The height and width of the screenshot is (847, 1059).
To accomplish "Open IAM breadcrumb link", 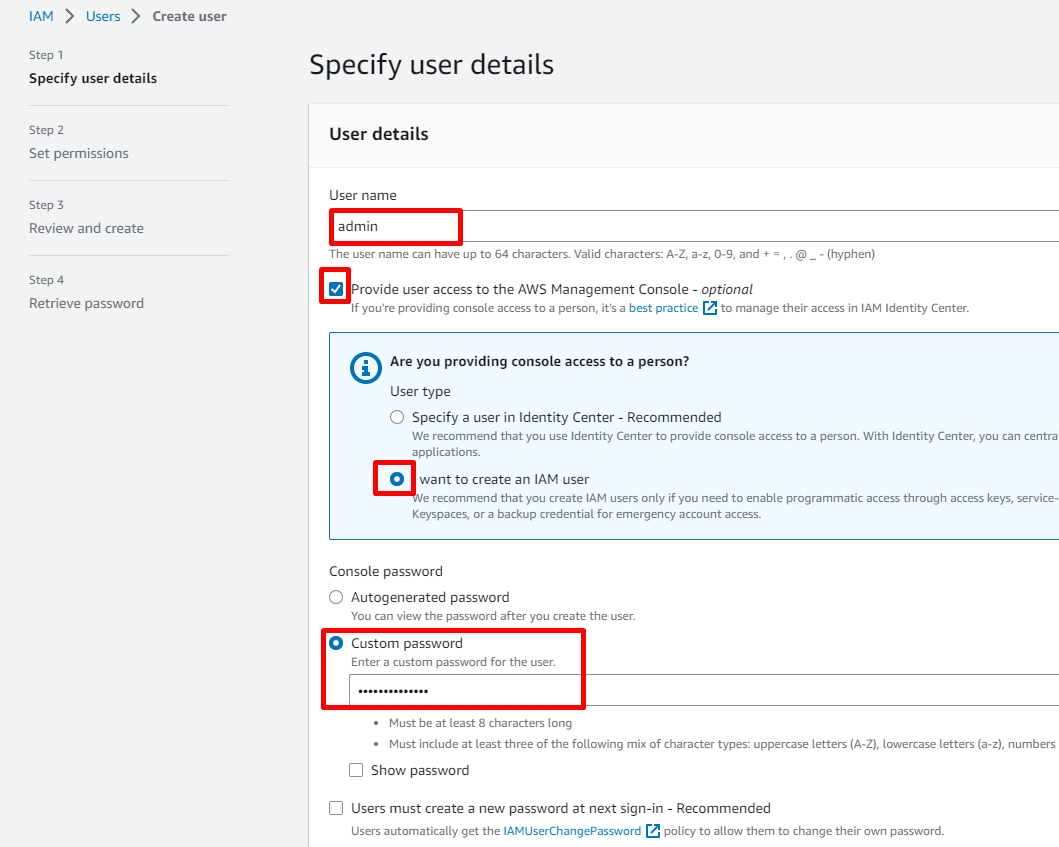I will click(41, 16).
